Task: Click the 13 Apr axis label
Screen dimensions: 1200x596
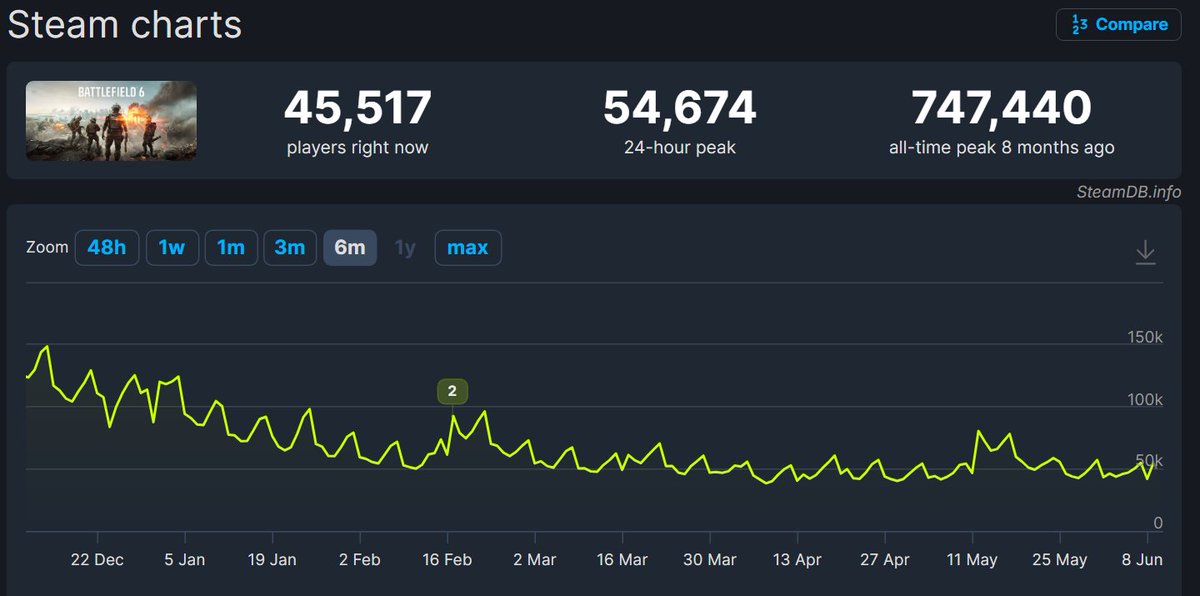Action: click(x=796, y=560)
